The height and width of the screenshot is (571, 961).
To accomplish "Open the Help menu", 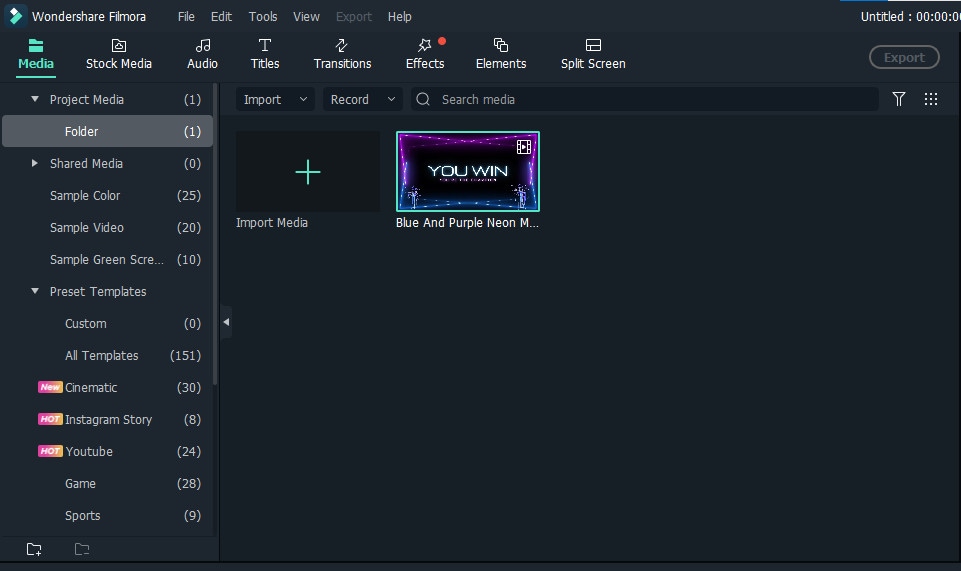I will (x=399, y=17).
